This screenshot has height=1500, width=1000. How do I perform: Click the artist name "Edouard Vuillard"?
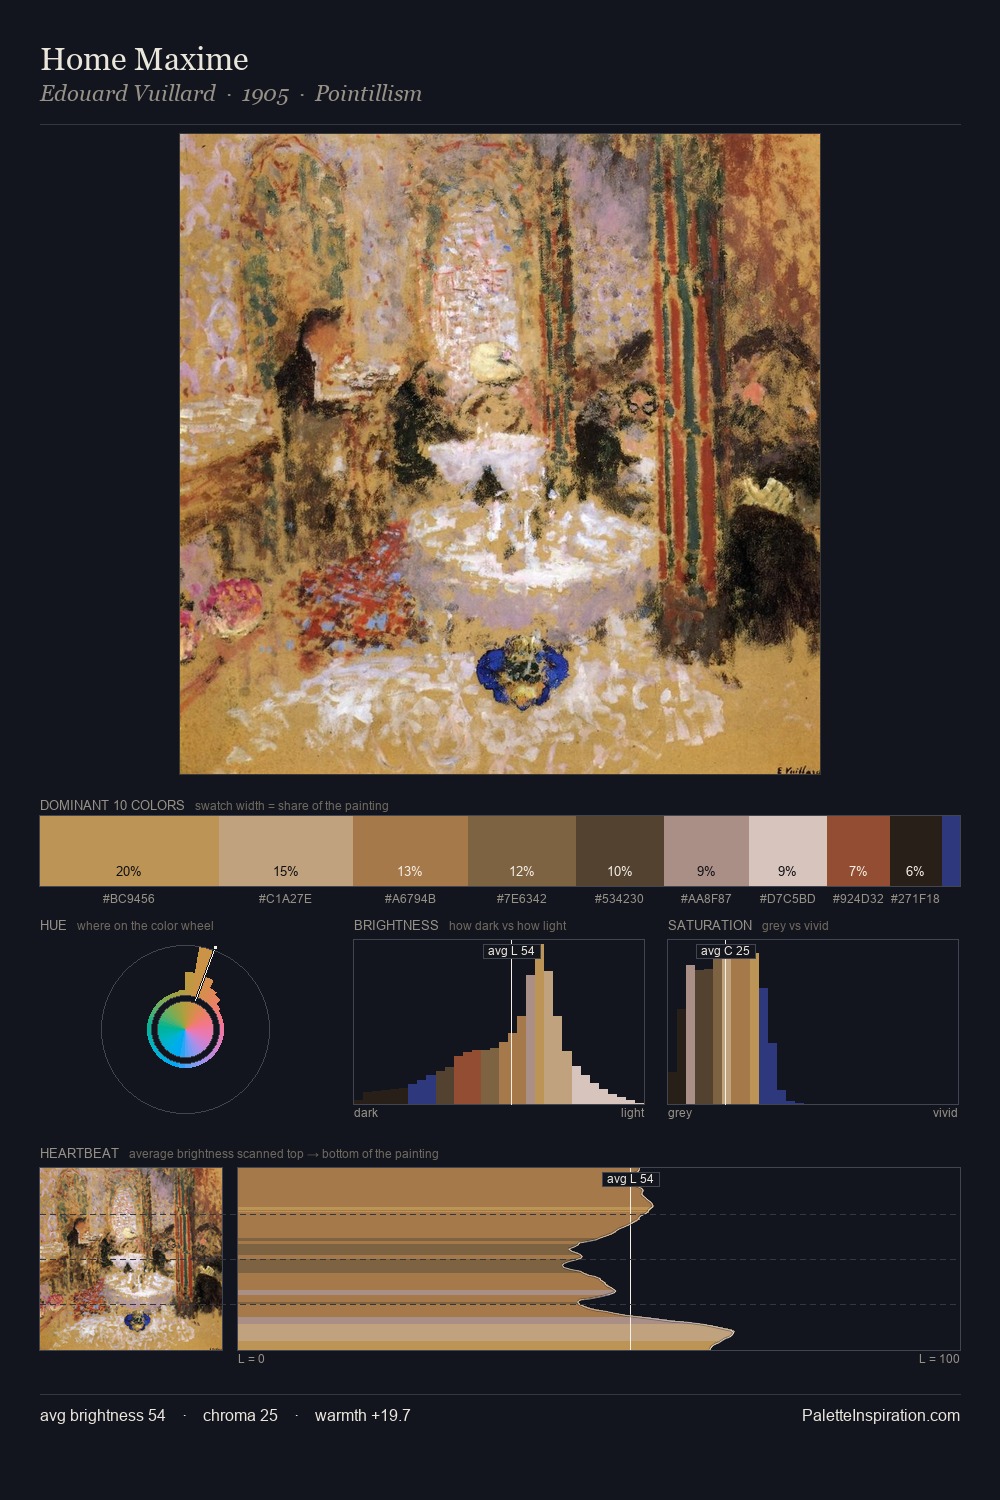[128, 93]
